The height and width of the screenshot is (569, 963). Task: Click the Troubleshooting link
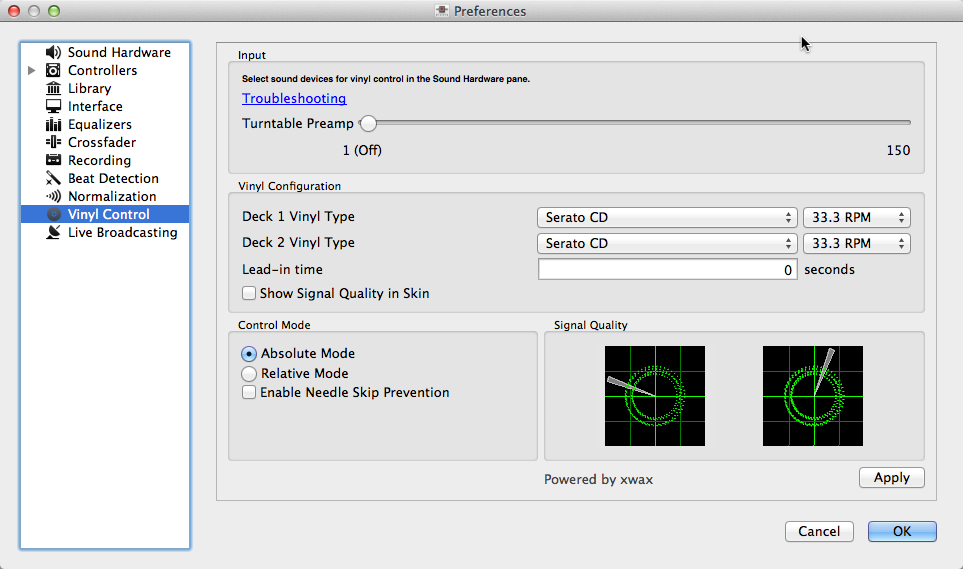coord(294,98)
